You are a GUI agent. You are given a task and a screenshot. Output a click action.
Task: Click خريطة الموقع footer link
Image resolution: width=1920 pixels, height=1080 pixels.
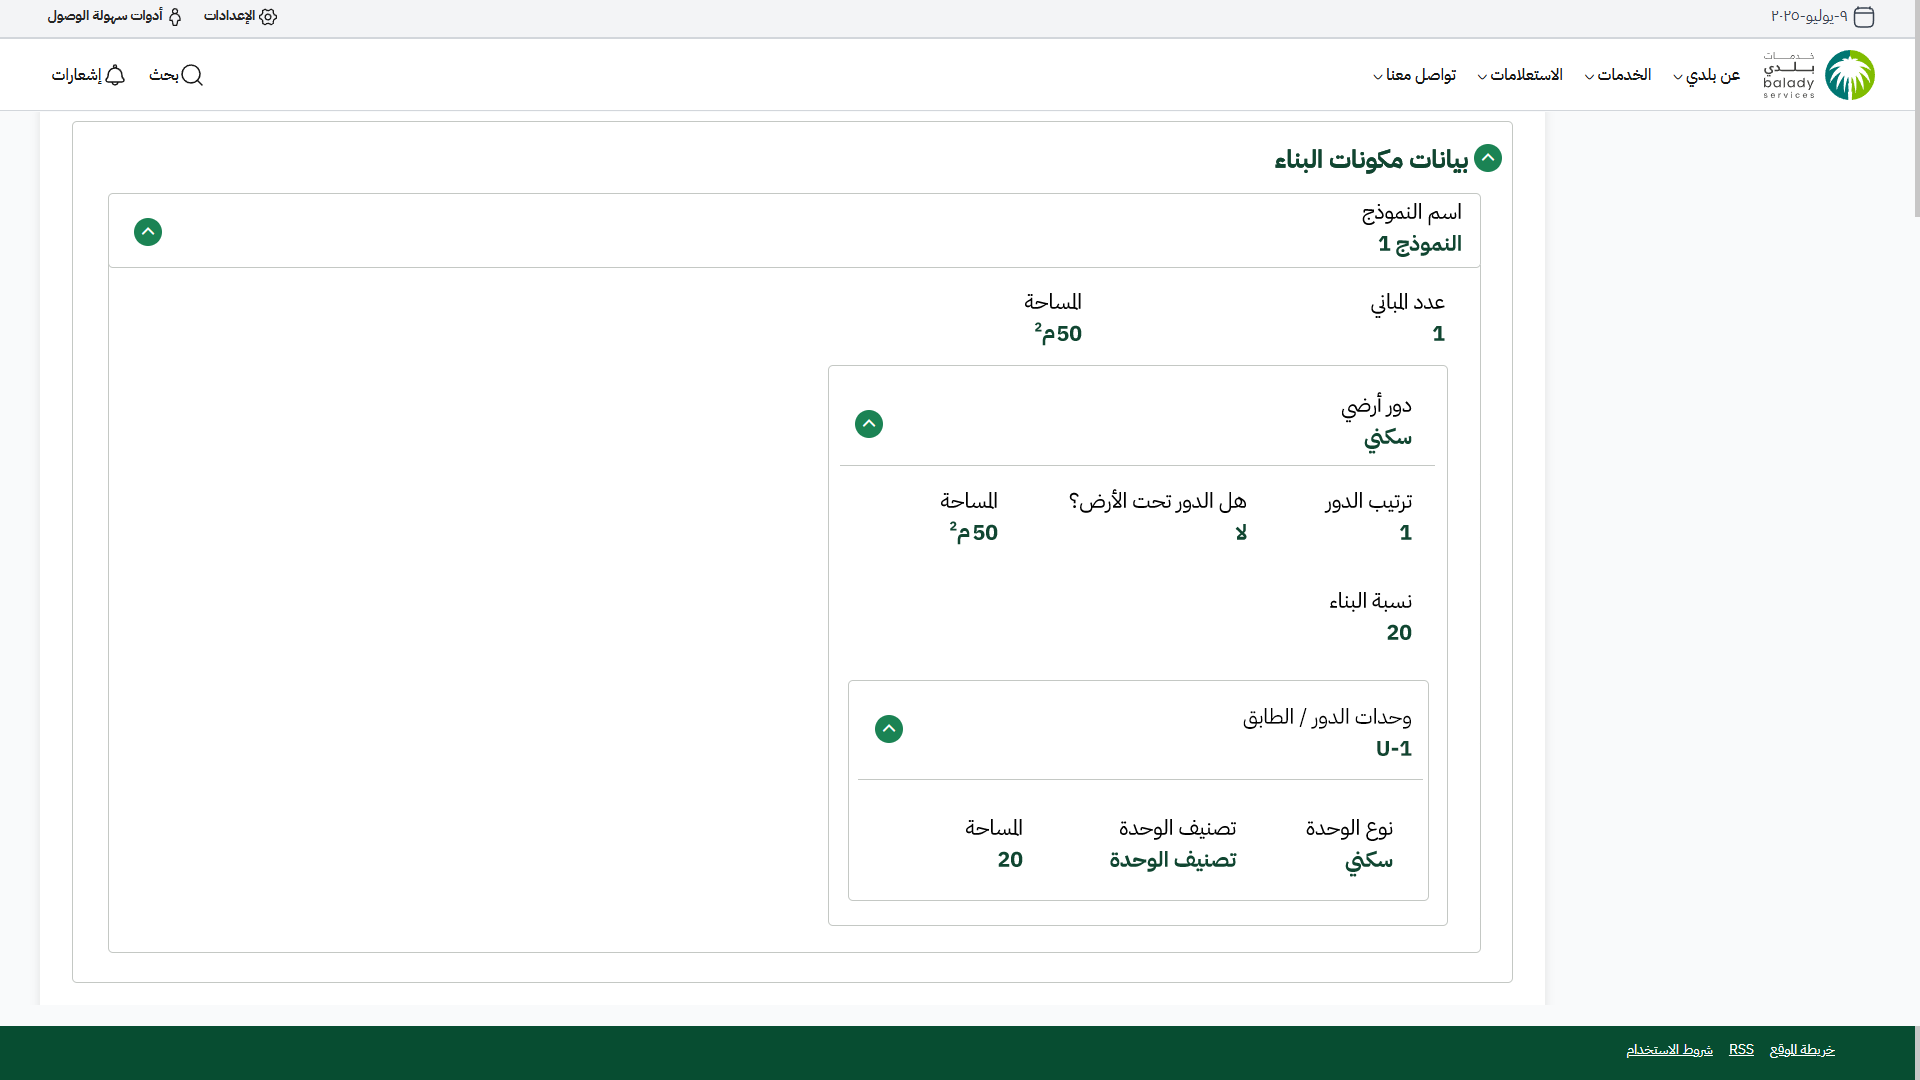(1802, 1050)
